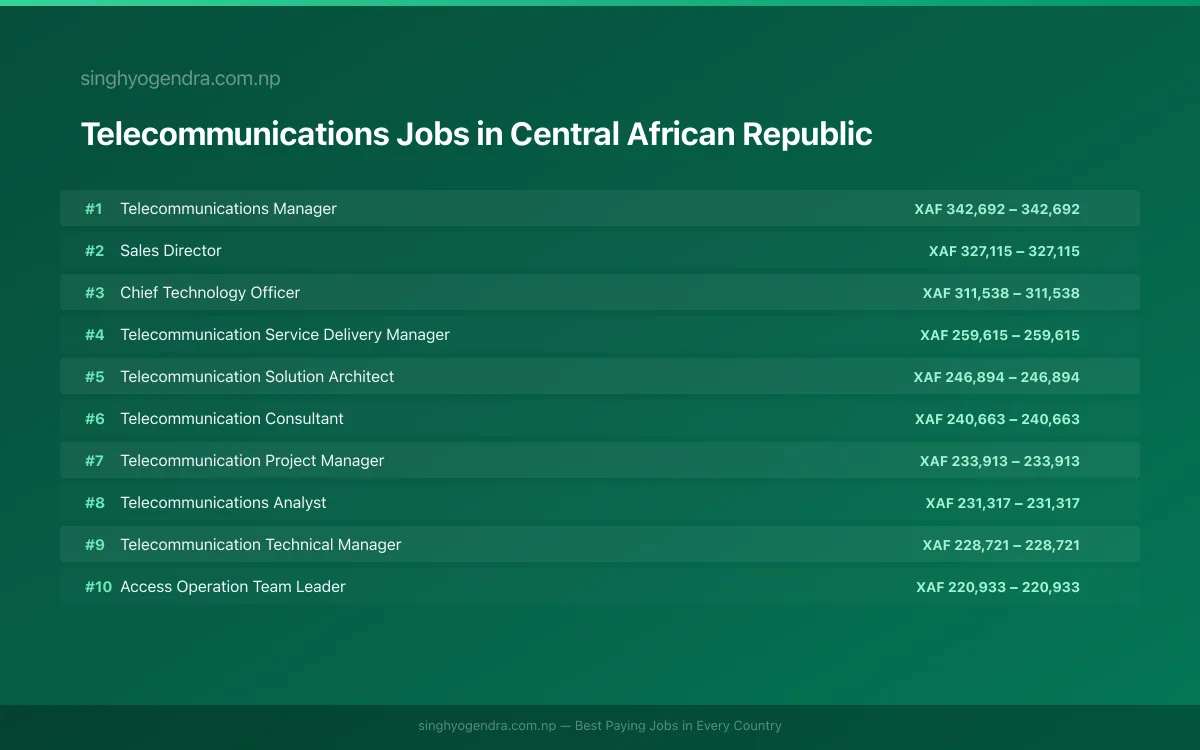The image size is (1200, 750).
Task: Click the #8 rank number
Action: tap(94, 503)
